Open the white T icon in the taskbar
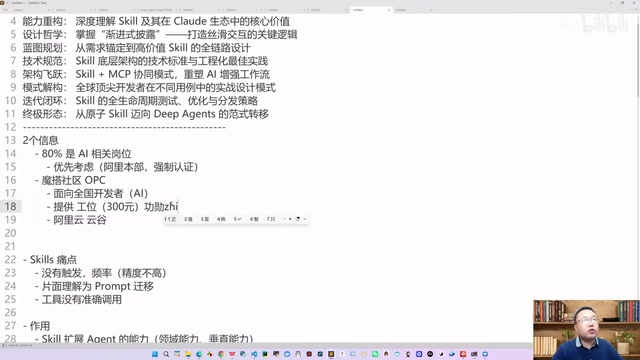The width and height of the screenshot is (640, 360). (x=342, y=354)
